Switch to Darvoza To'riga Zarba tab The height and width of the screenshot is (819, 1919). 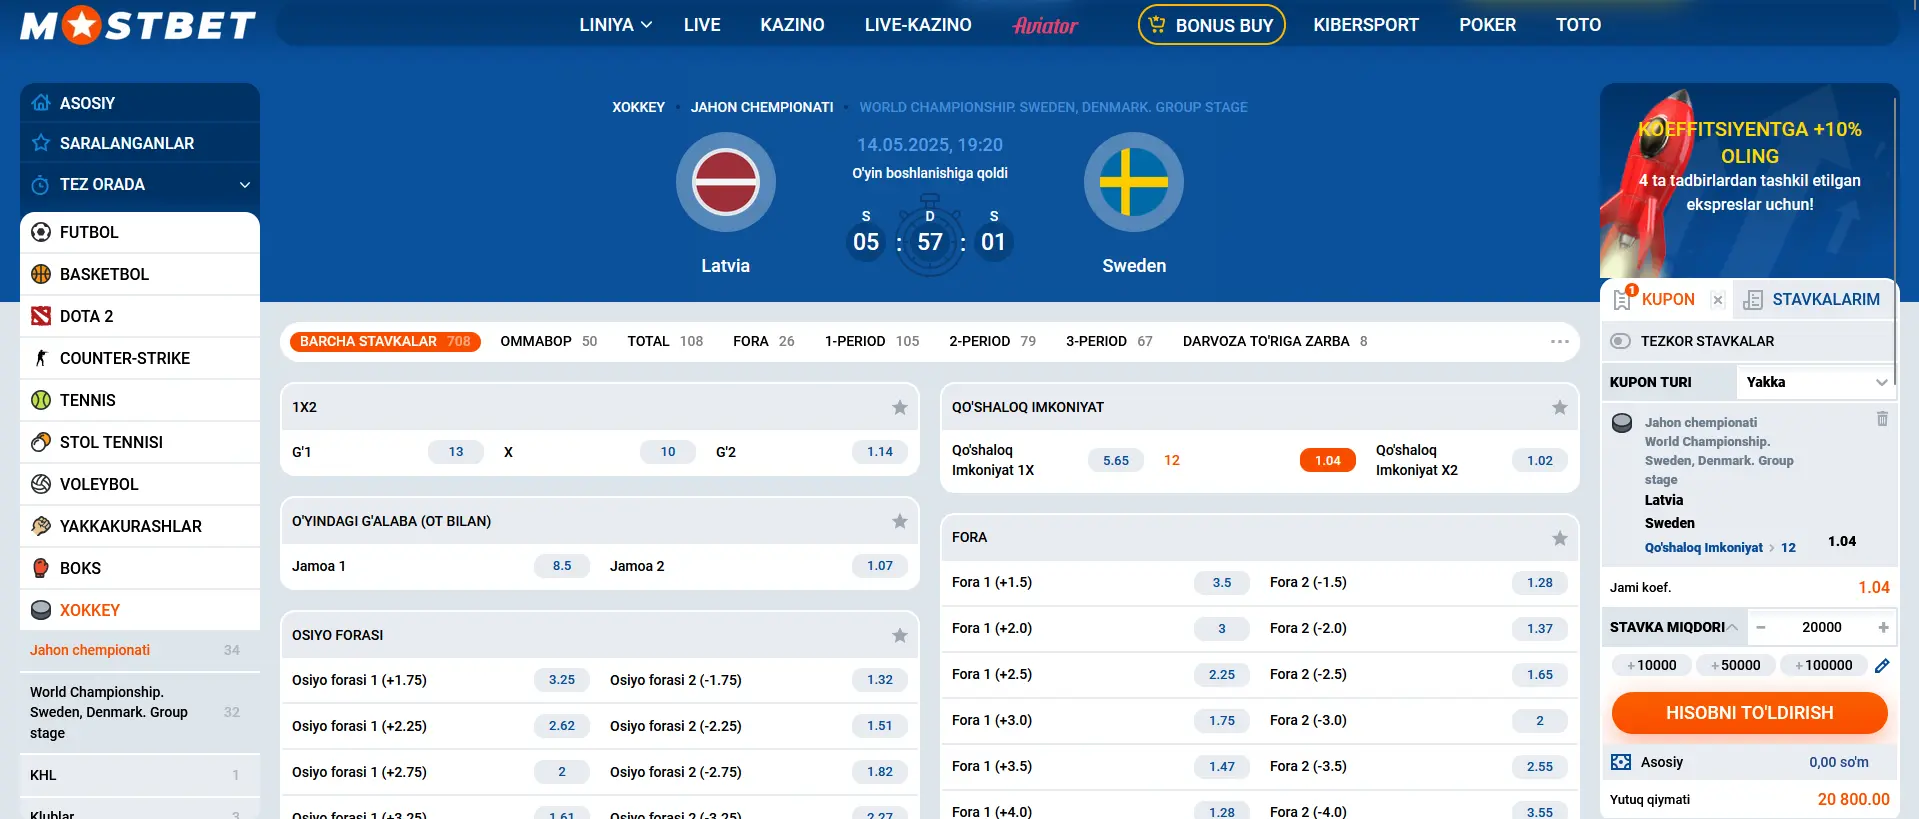pos(1275,341)
